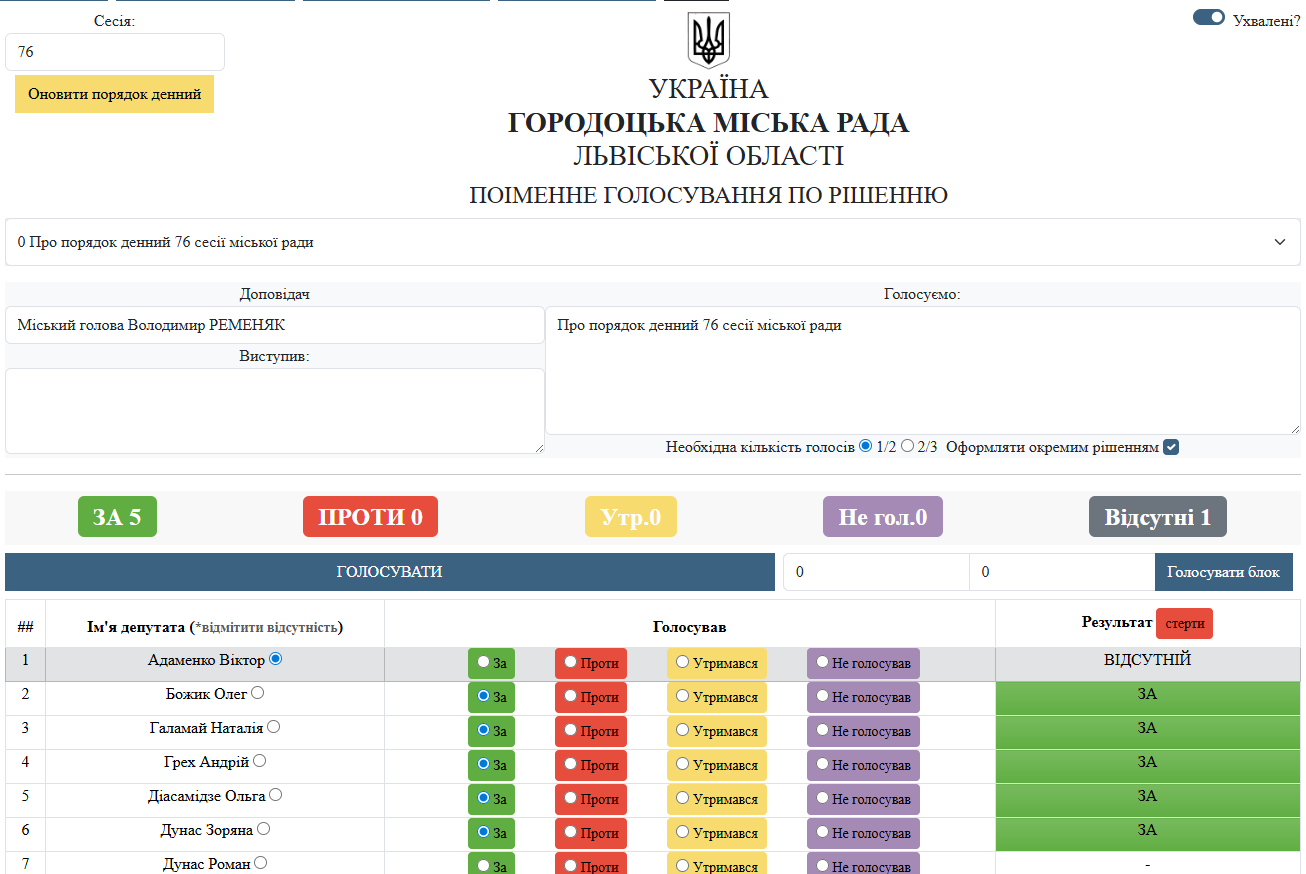This screenshot has height=874, width=1306.
Task: Toggle the 'Ухвалені?' switch
Action: click(x=1209, y=17)
